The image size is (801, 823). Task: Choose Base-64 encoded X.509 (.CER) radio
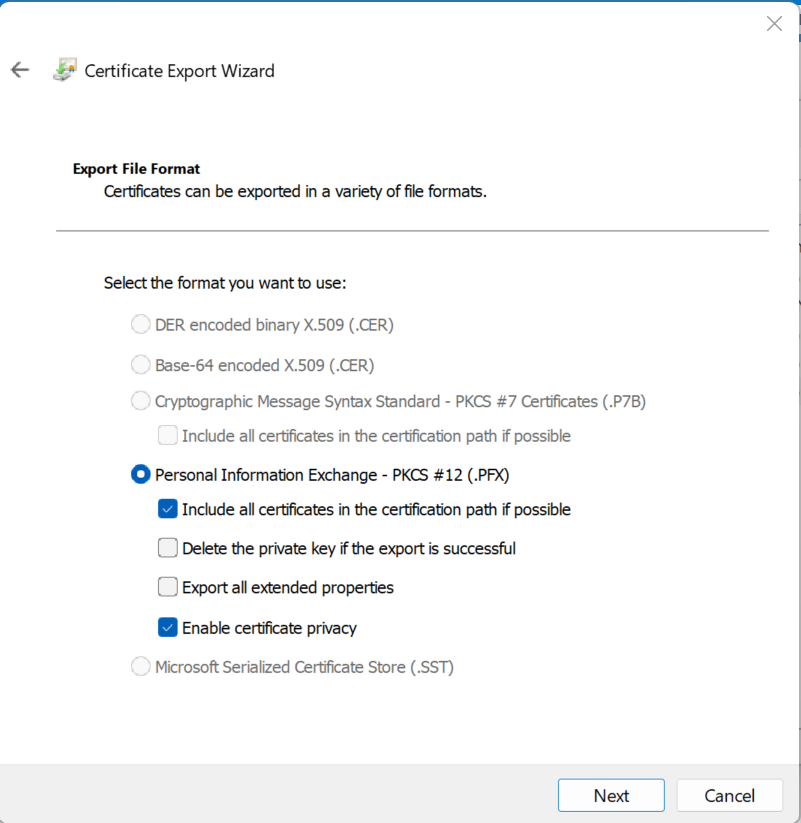(x=140, y=365)
